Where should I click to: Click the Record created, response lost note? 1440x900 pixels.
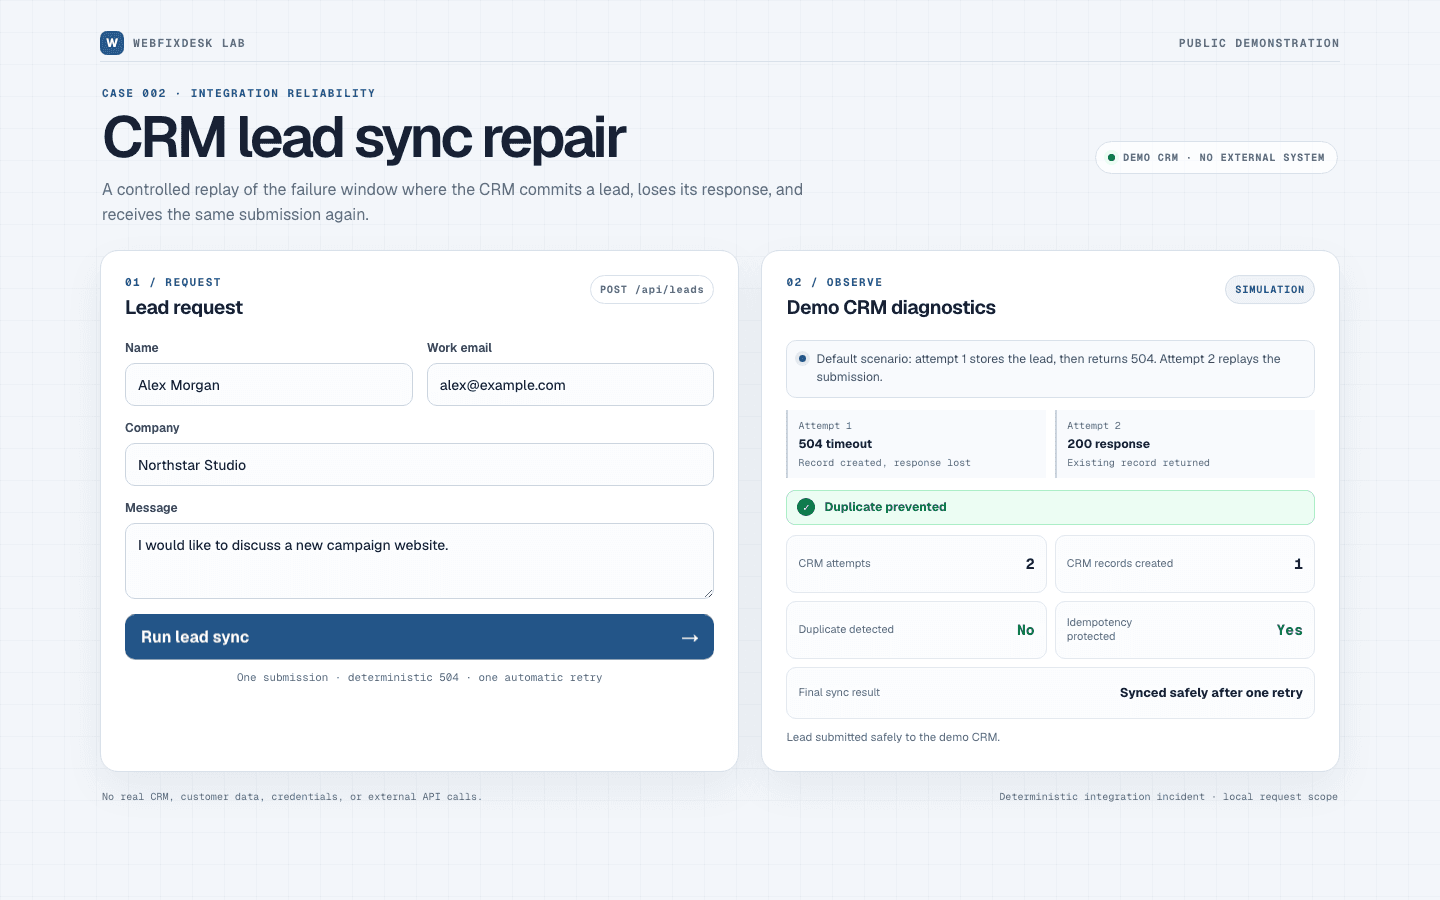pos(884,463)
